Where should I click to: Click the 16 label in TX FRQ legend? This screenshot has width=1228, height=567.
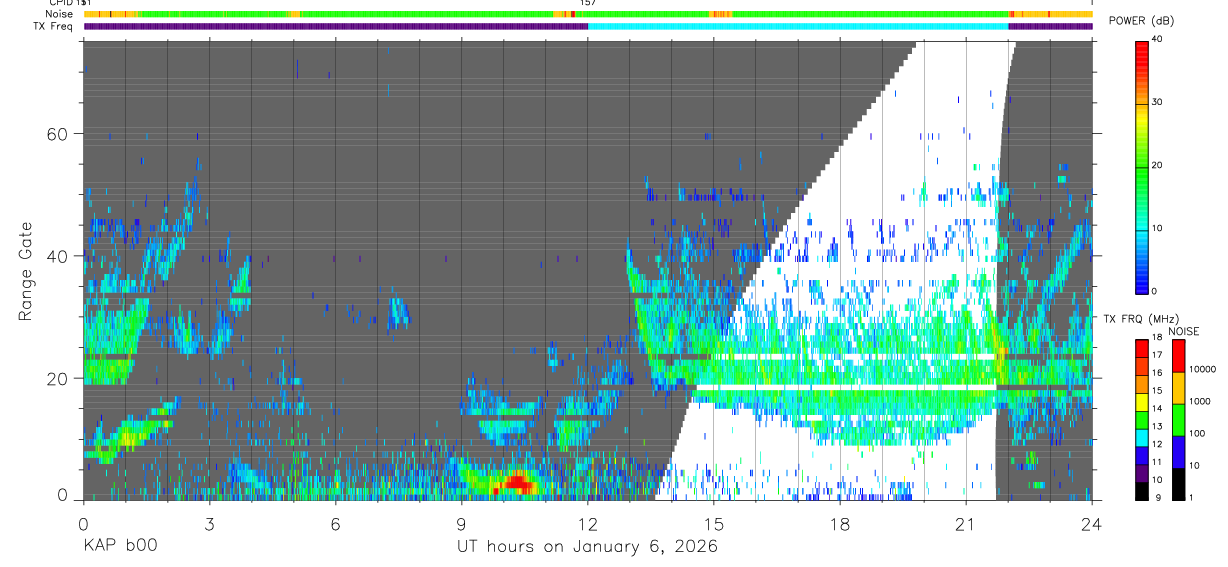[x=1157, y=373]
